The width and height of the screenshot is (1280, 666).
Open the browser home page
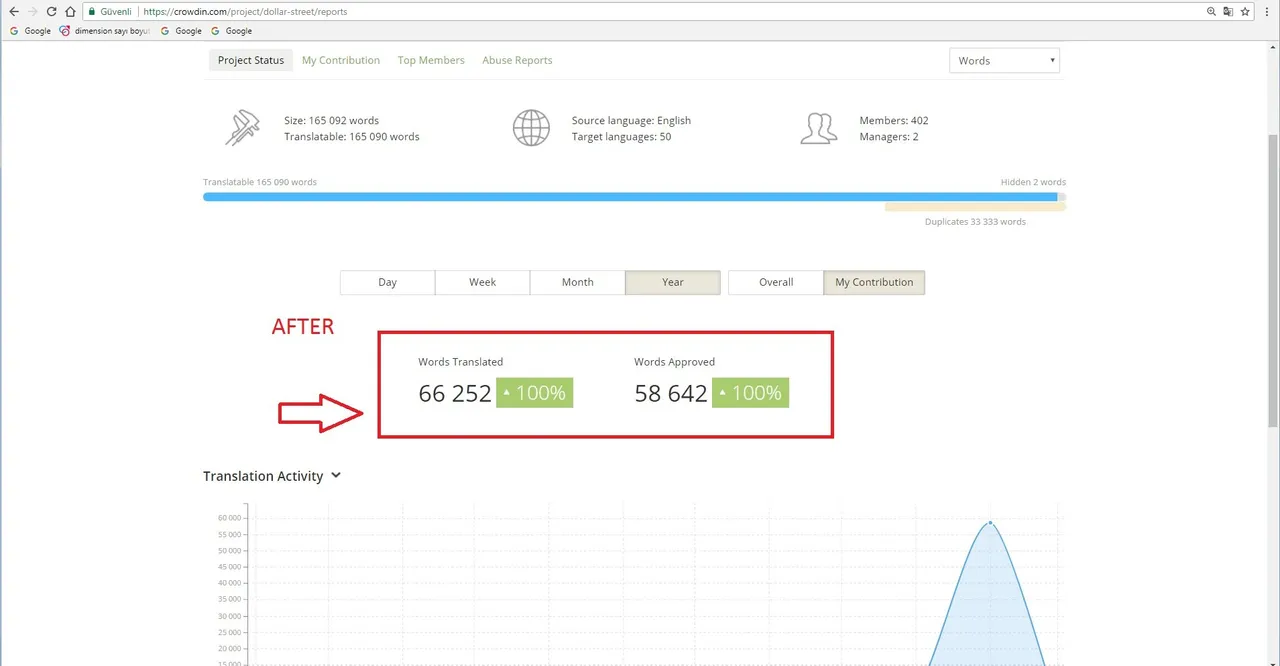[70, 12]
